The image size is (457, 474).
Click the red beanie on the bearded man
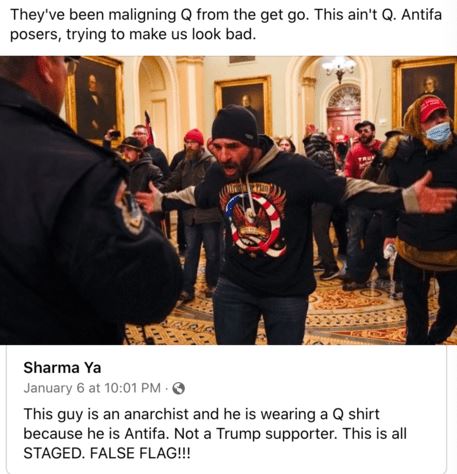194,136
